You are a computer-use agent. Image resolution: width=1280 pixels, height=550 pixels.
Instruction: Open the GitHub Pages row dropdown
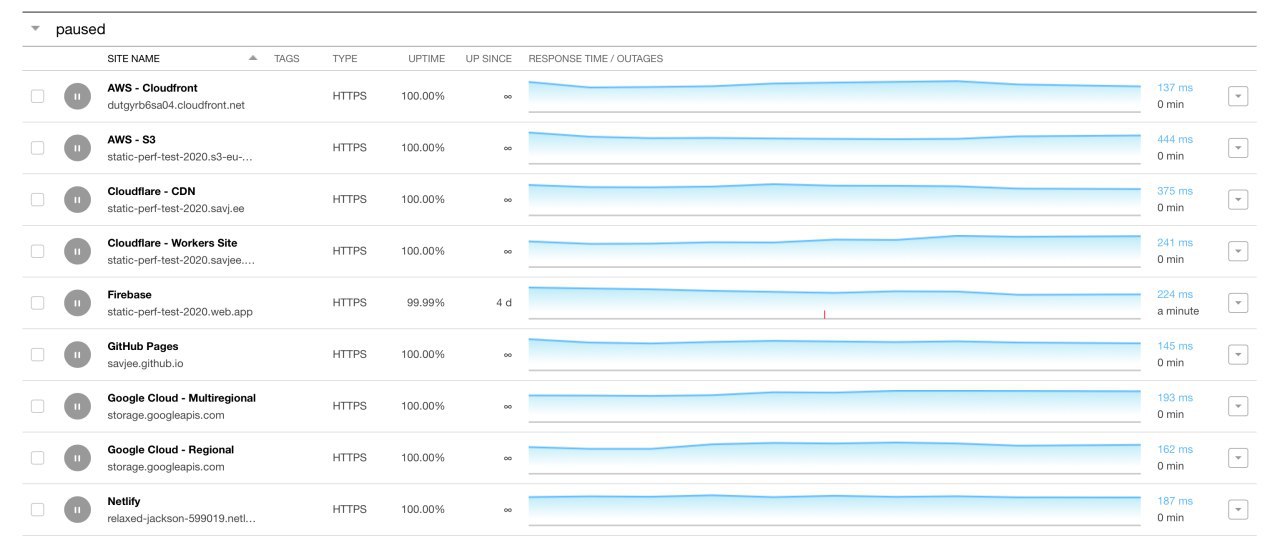[1237, 354]
